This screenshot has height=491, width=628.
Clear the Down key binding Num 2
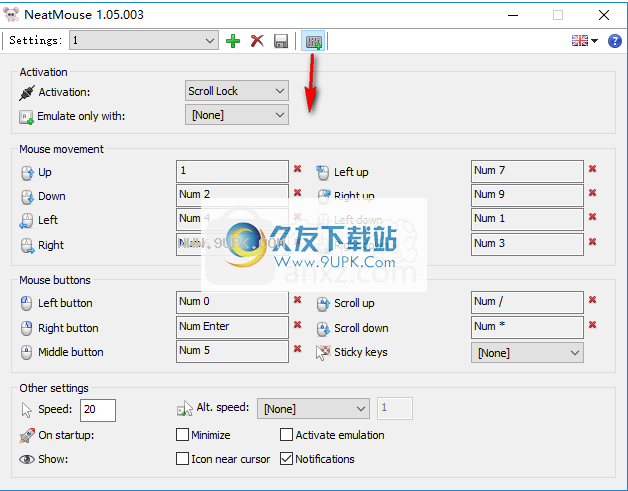pyautogui.click(x=297, y=193)
